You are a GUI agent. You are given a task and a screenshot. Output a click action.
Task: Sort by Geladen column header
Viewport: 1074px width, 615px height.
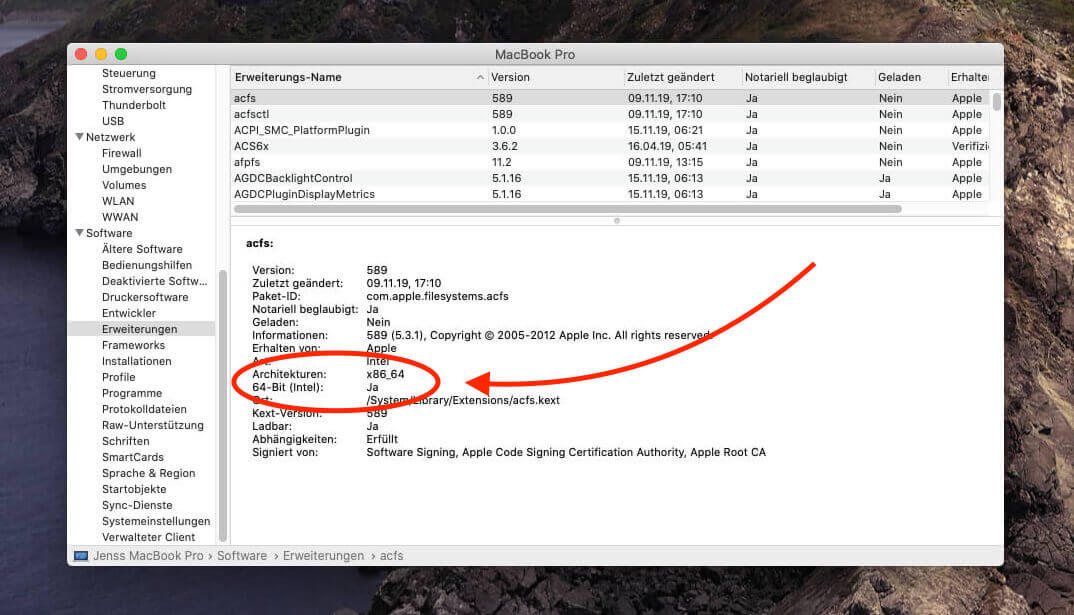point(899,77)
